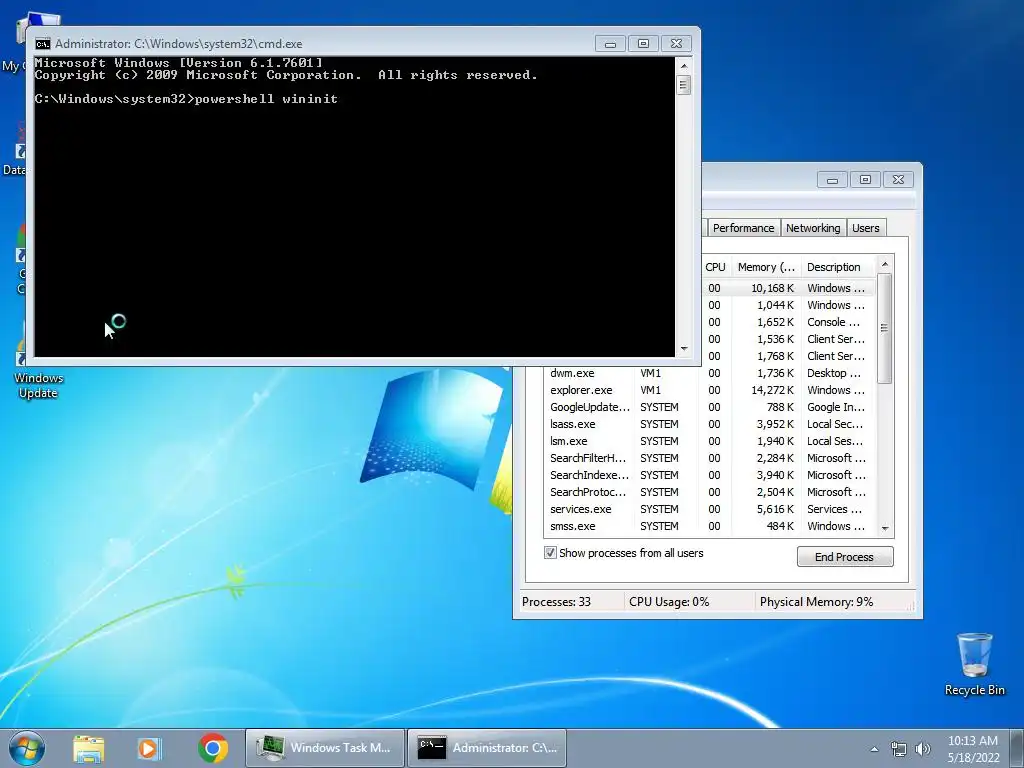This screenshot has width=1024, height=768.
Task: Launch Windows Media Player from the taskbar
Action: coord(150,748)
